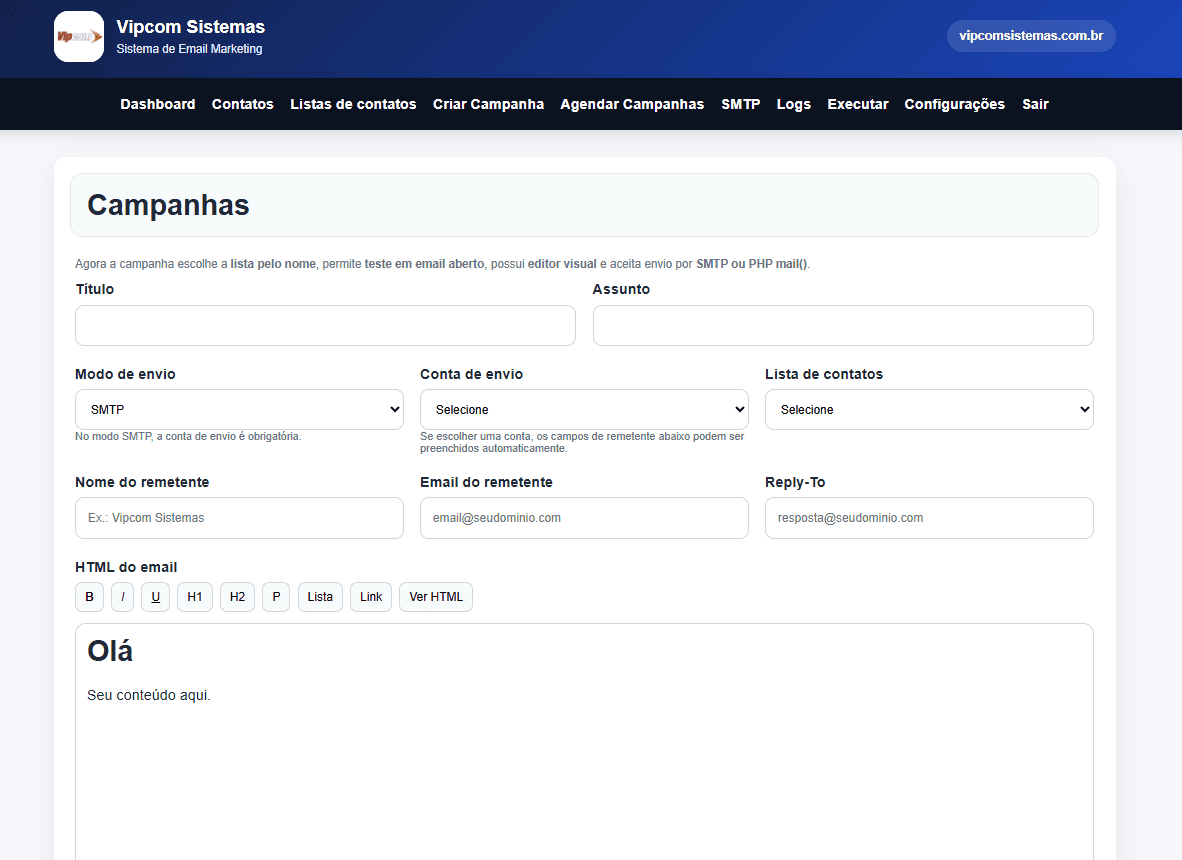Add a hyperlink with the Link button
This screenshot has width=1182, height=860.
click(371, 597)
